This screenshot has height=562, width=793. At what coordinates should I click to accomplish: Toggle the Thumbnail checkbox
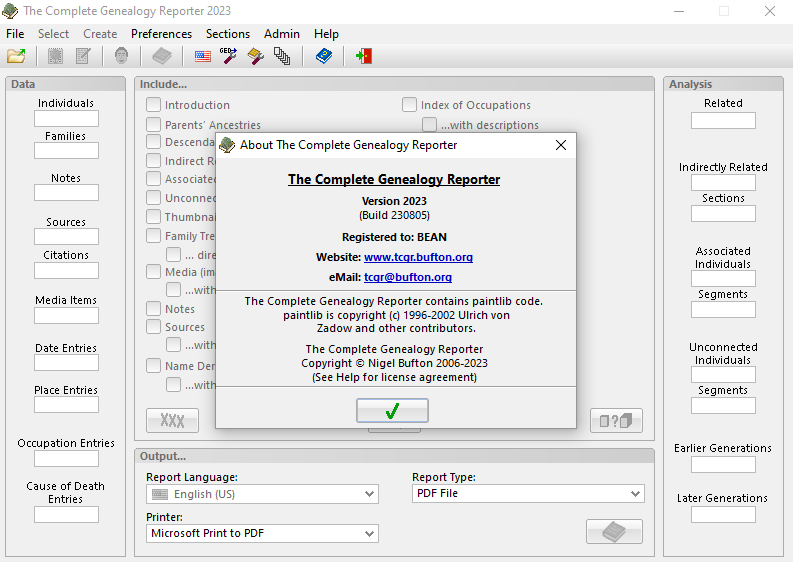click(153, 217)
